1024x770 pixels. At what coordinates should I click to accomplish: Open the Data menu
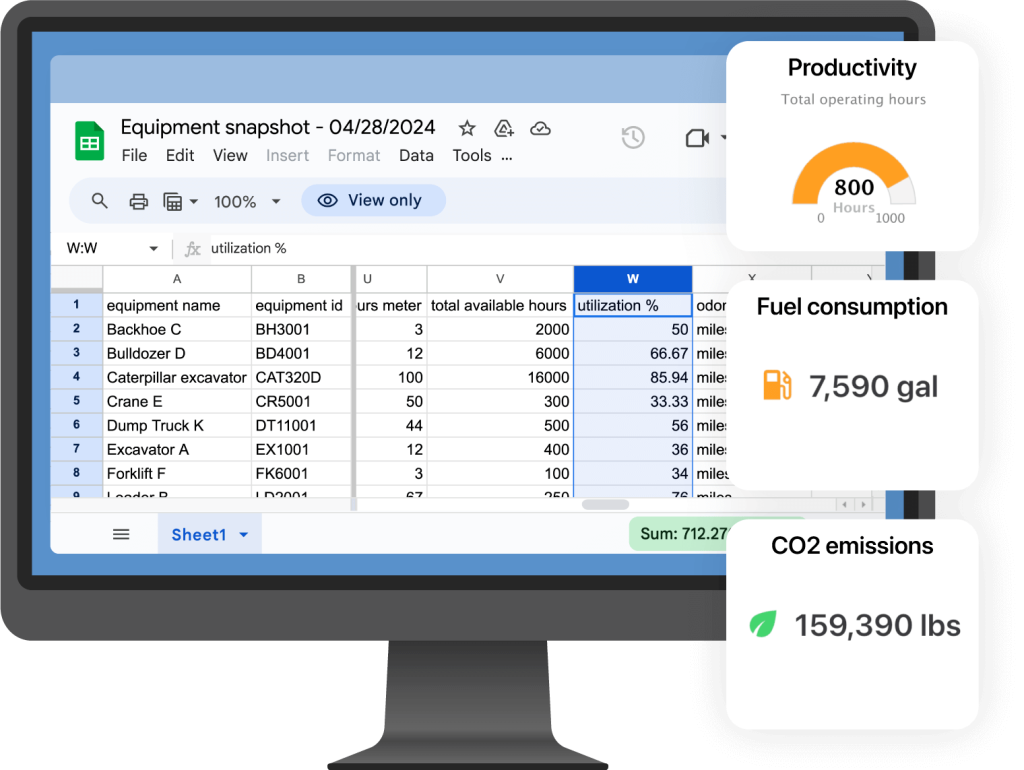pos(416,155)
